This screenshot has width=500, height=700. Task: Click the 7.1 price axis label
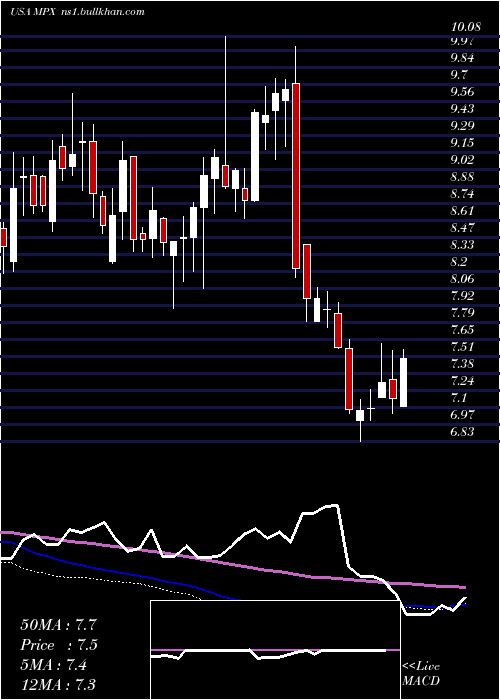click(461, 398)
